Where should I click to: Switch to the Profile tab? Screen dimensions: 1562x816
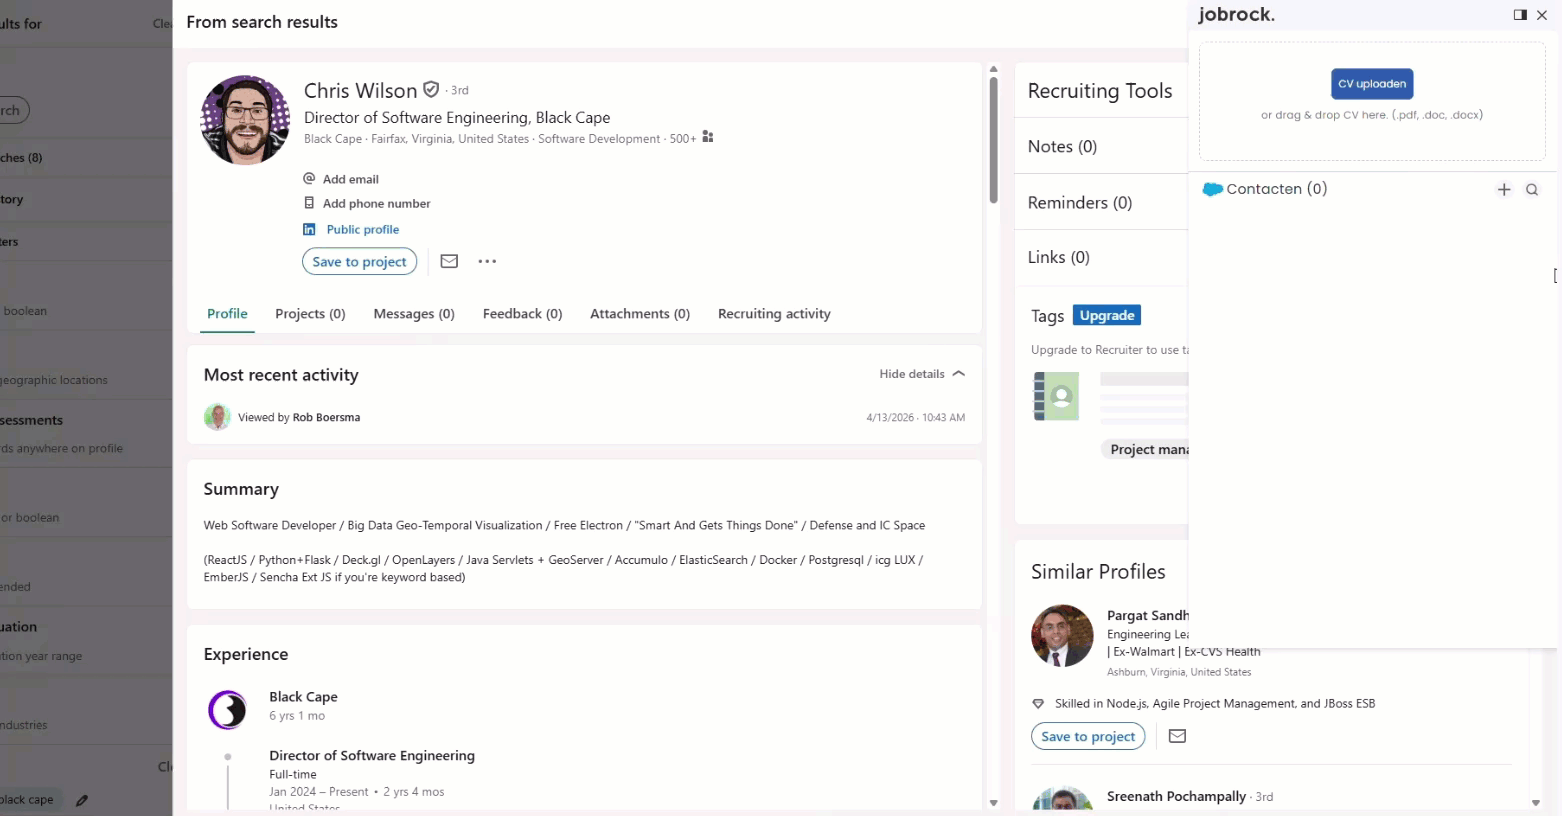tap(227, 314)
